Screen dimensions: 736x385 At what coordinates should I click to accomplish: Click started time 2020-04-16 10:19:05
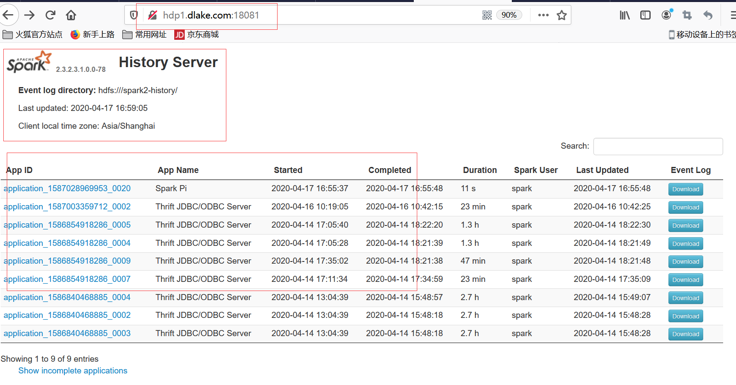[x=310, y=207]
